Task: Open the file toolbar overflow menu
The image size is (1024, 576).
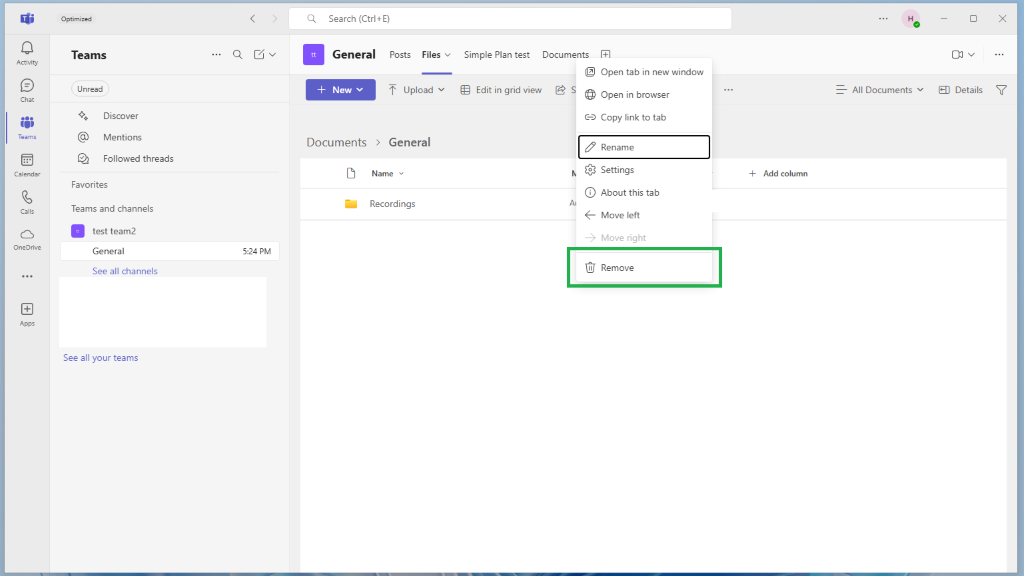Action: (728, 90)
